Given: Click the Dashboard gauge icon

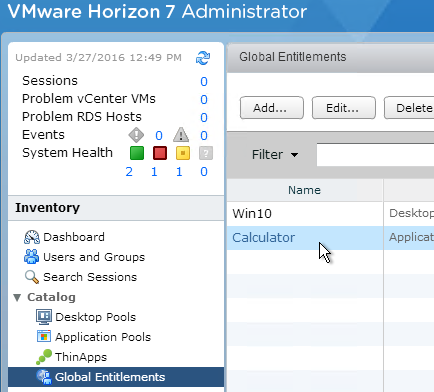Looking at the screenshot, I should point(32,237).
